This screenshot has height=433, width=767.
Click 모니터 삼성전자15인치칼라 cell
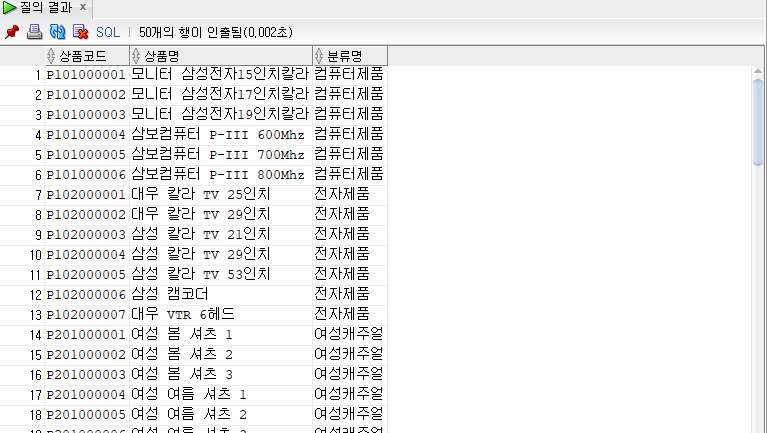click(x=221, y=75)
